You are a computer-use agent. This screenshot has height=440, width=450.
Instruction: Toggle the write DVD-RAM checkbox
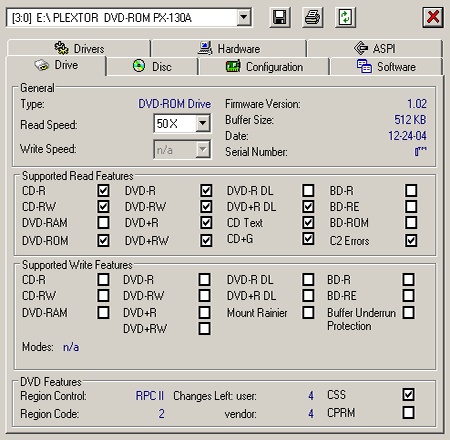(x=103, y=313)
